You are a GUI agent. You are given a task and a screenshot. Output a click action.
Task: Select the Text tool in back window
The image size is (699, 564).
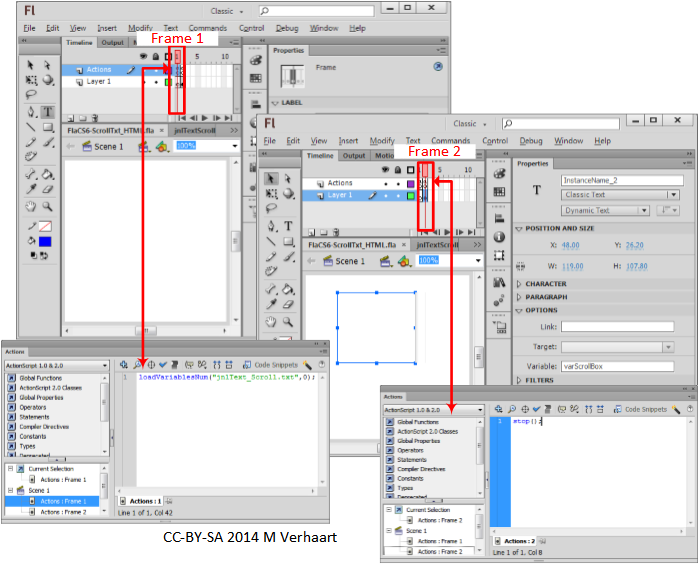click(x=48, y=112)
